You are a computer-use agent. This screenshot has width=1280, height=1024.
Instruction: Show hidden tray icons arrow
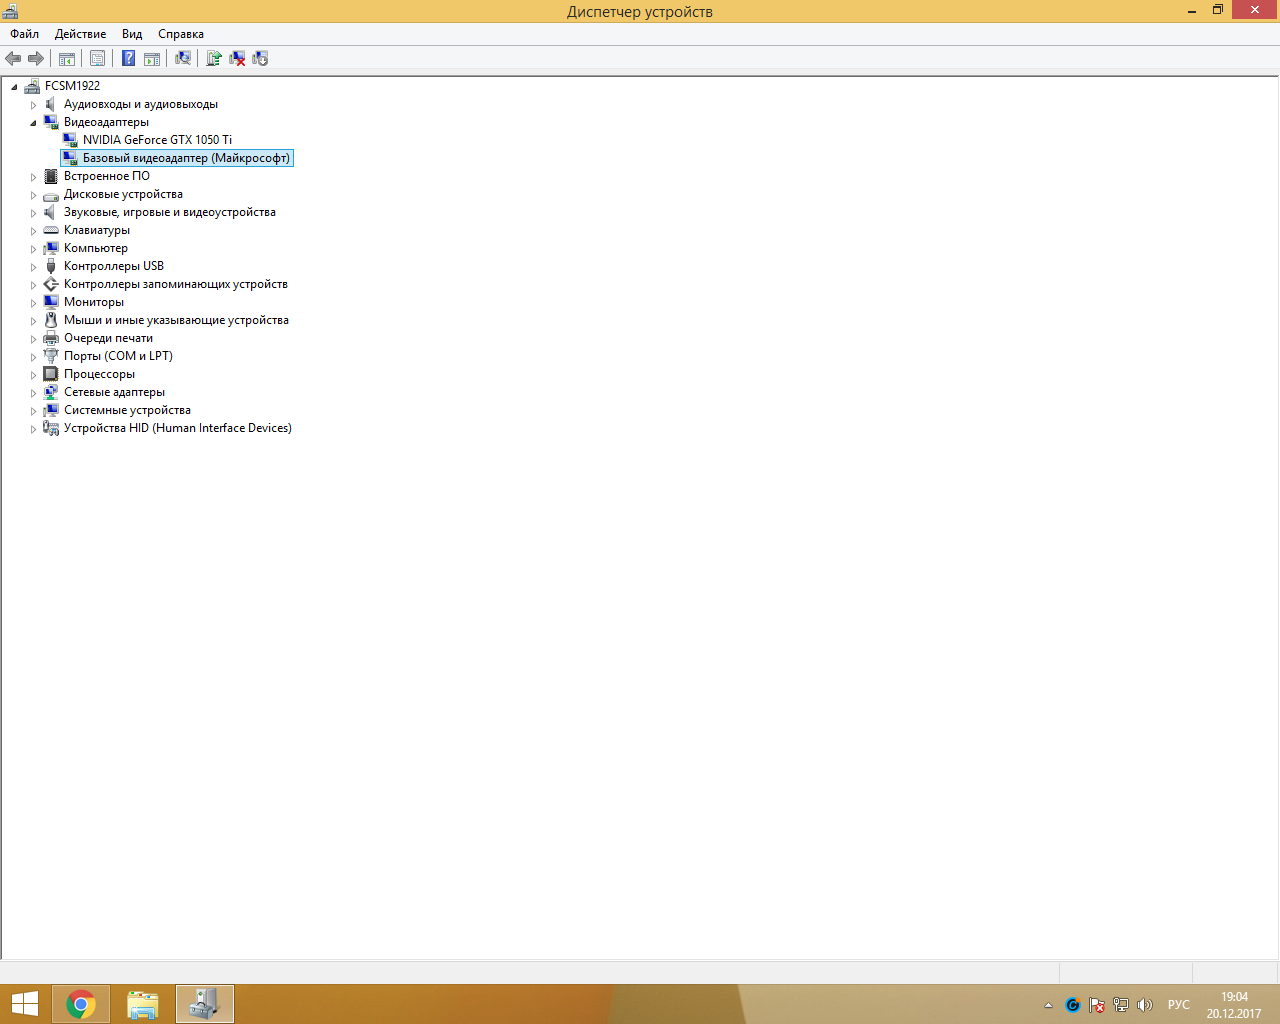pos(1048,1005)
